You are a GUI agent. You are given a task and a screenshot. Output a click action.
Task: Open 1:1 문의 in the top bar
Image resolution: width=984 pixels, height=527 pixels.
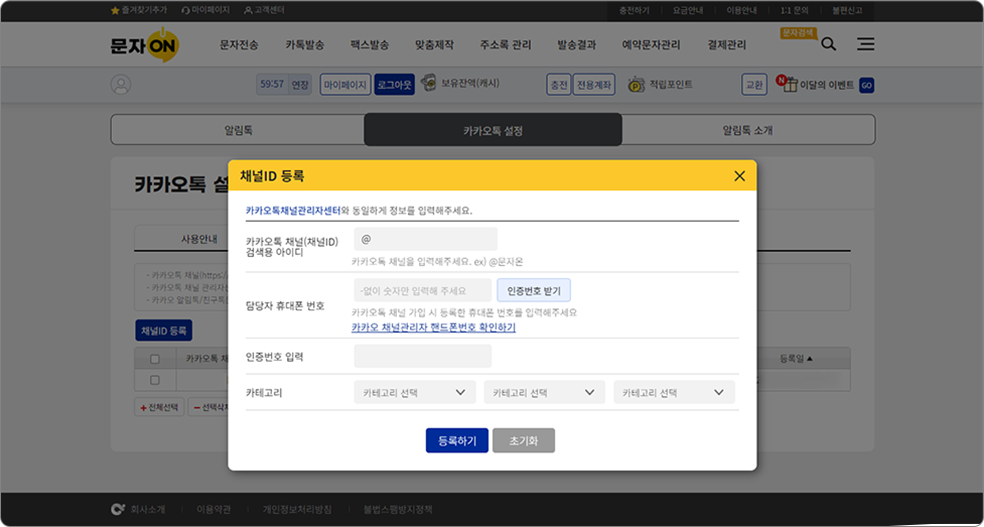pyautogui.click(x=794, y=11)
